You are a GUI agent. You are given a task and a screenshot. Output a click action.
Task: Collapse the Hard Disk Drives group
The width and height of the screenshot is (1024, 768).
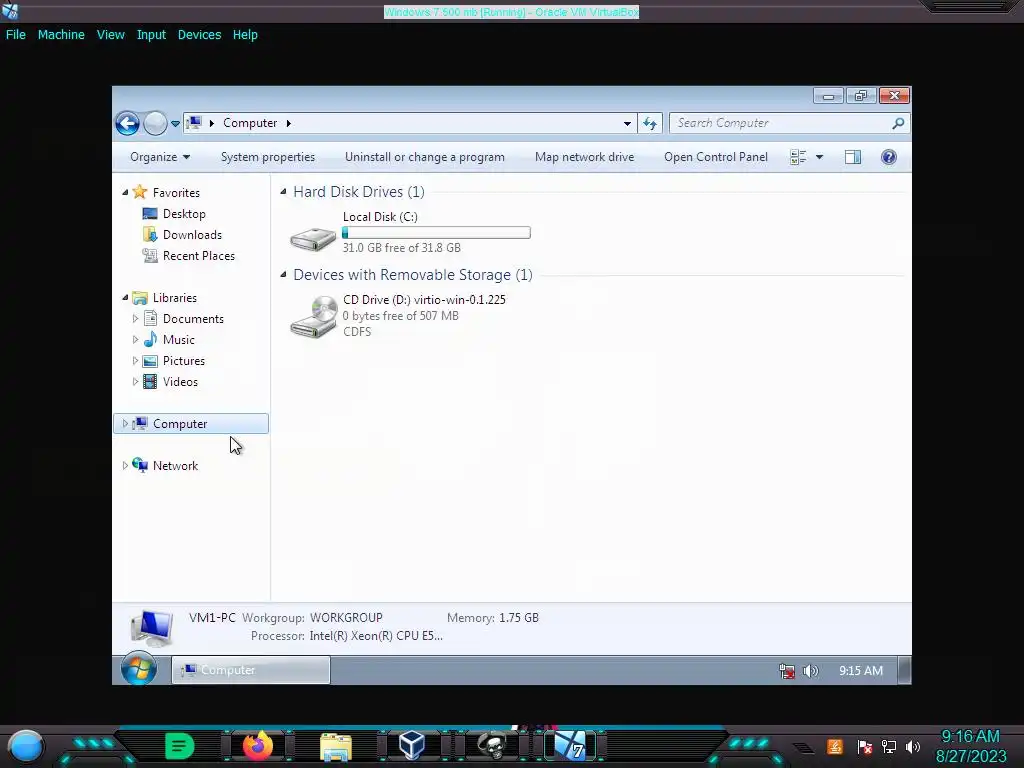click(x=283, y=191)
